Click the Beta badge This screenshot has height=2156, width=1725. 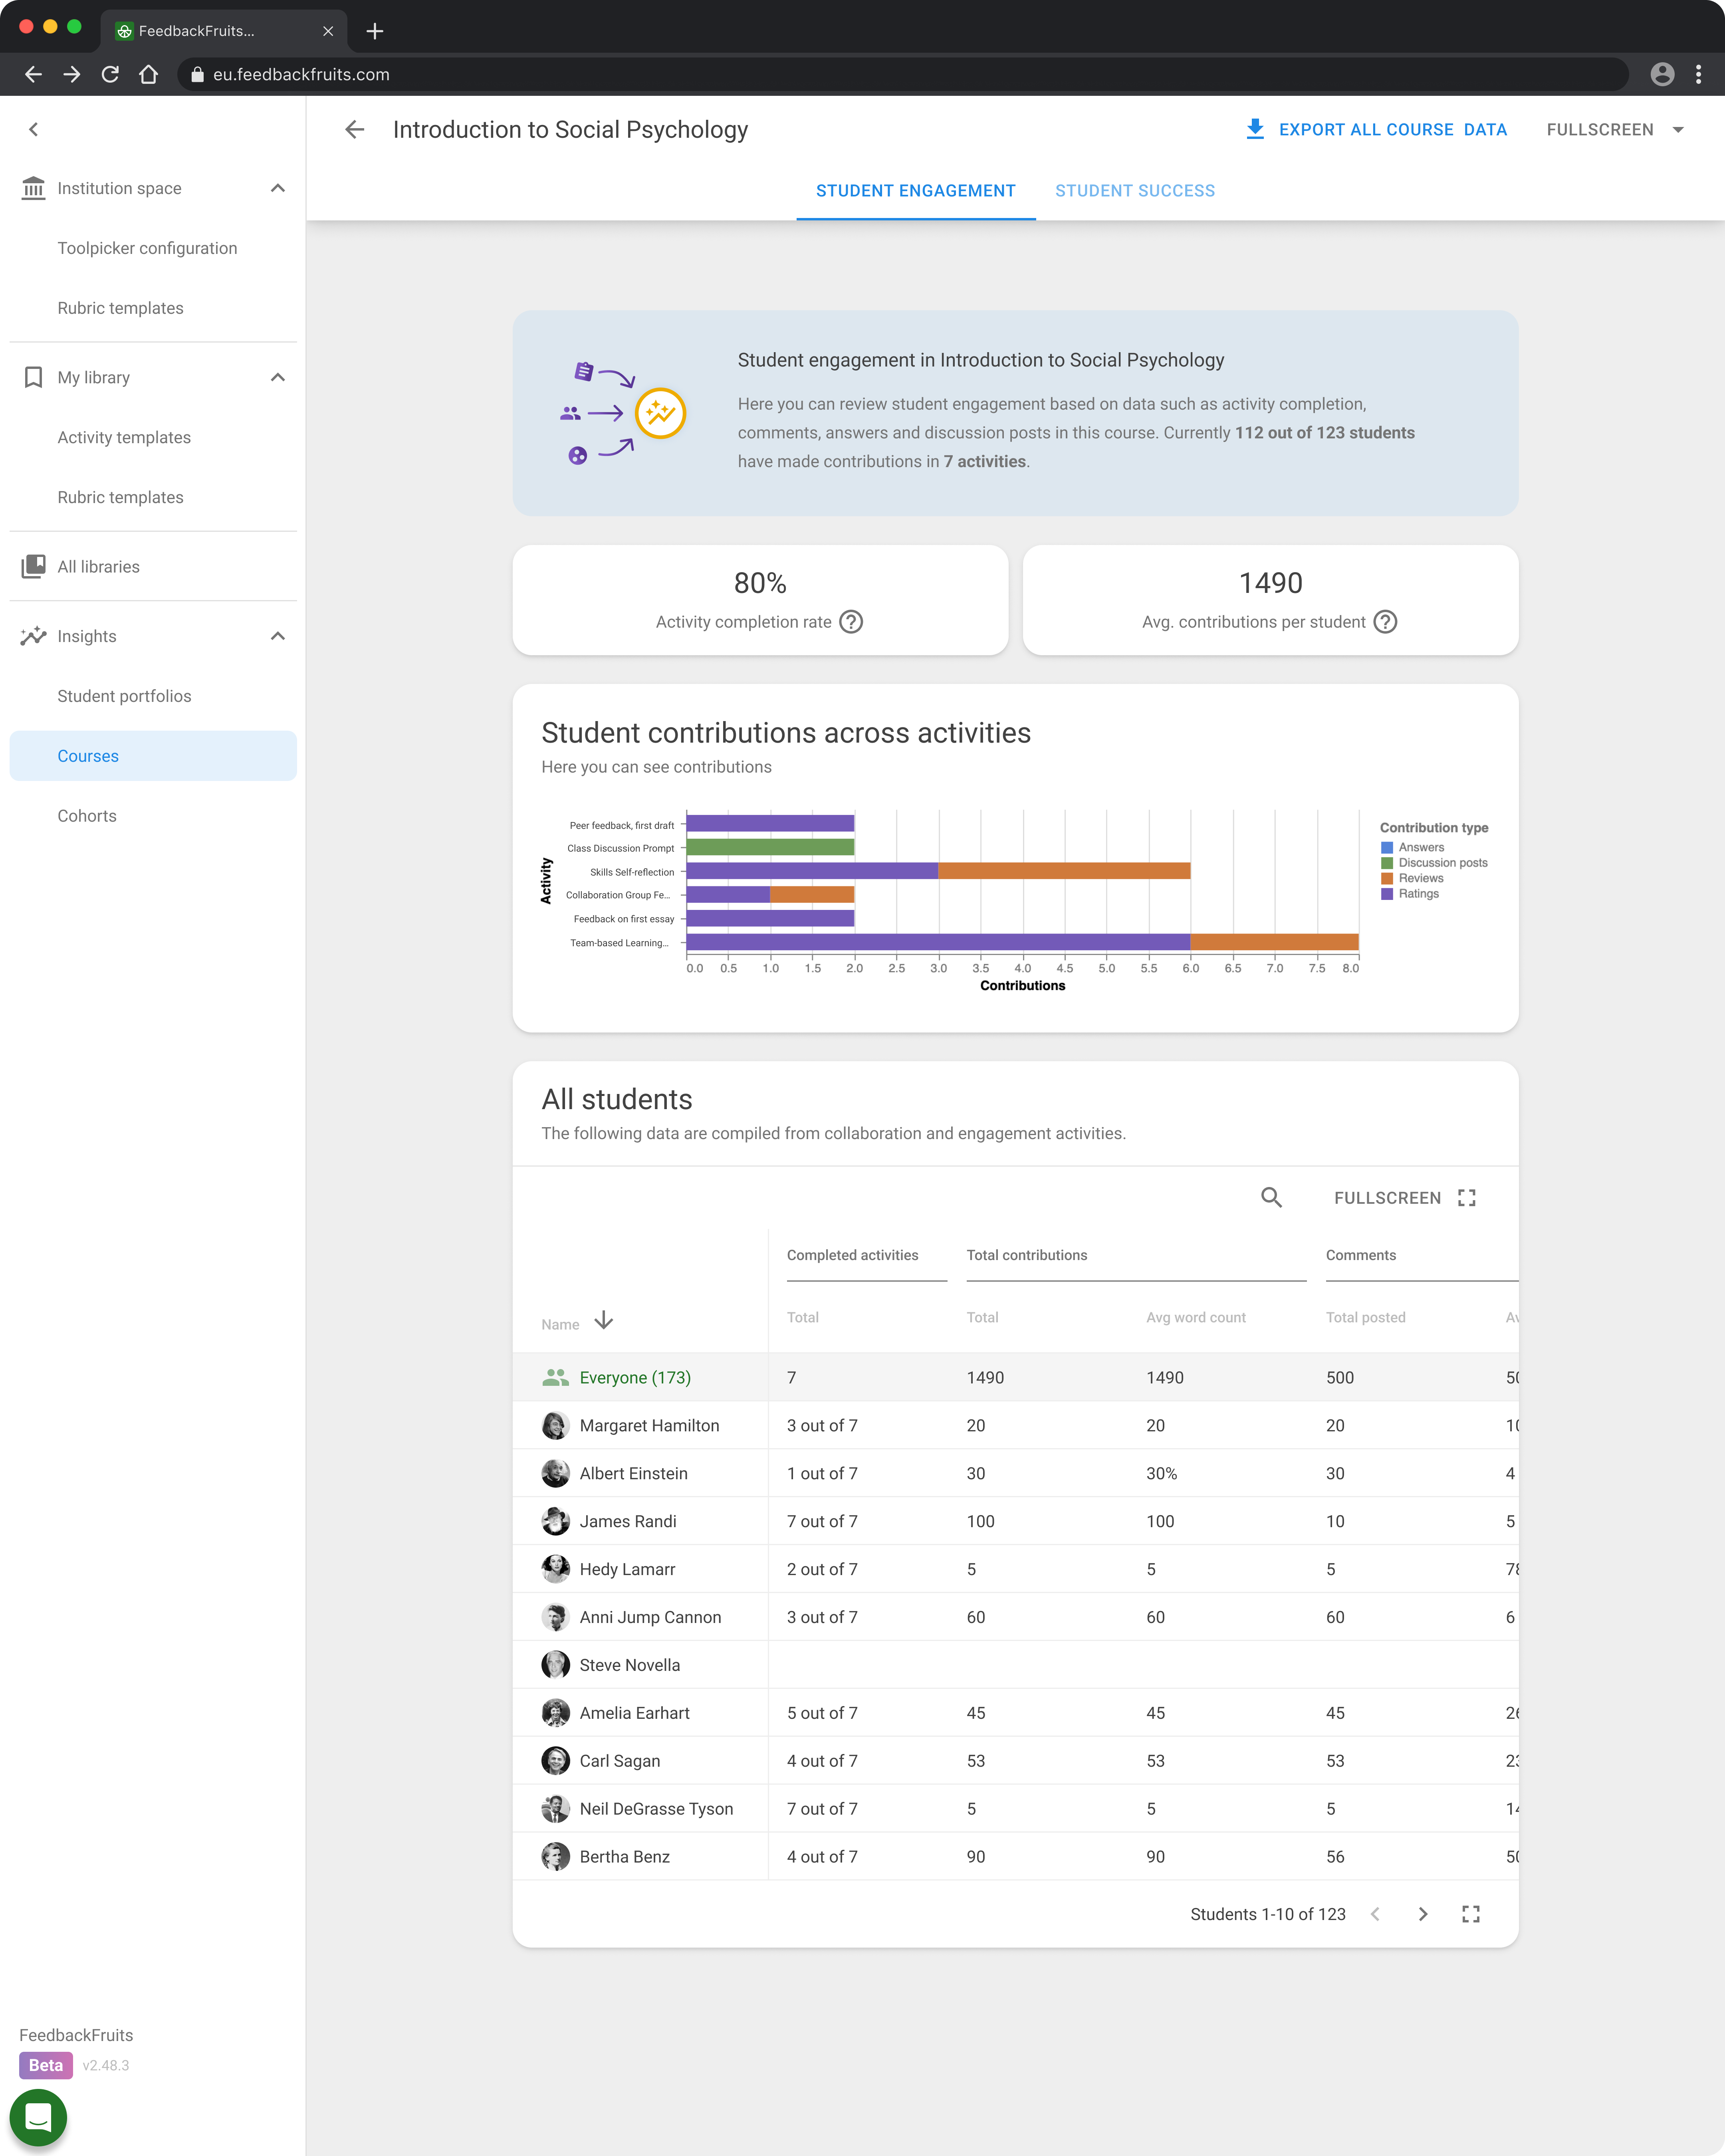pyautogui.click(x=46, y=2065)
